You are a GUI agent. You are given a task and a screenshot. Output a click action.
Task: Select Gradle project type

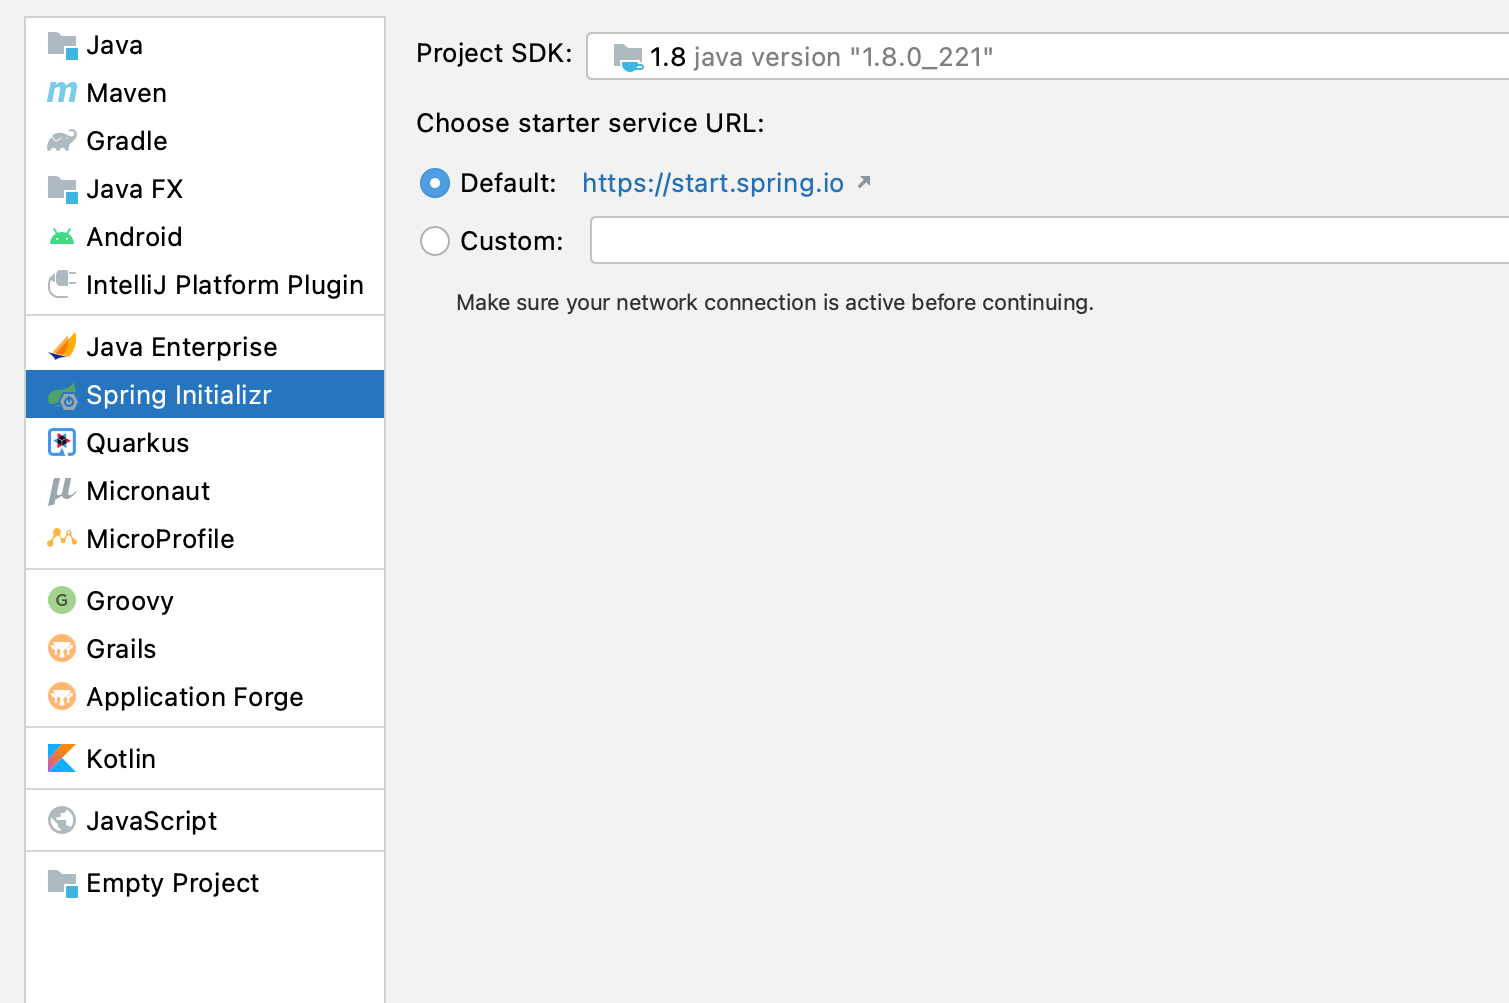point(205,141)
